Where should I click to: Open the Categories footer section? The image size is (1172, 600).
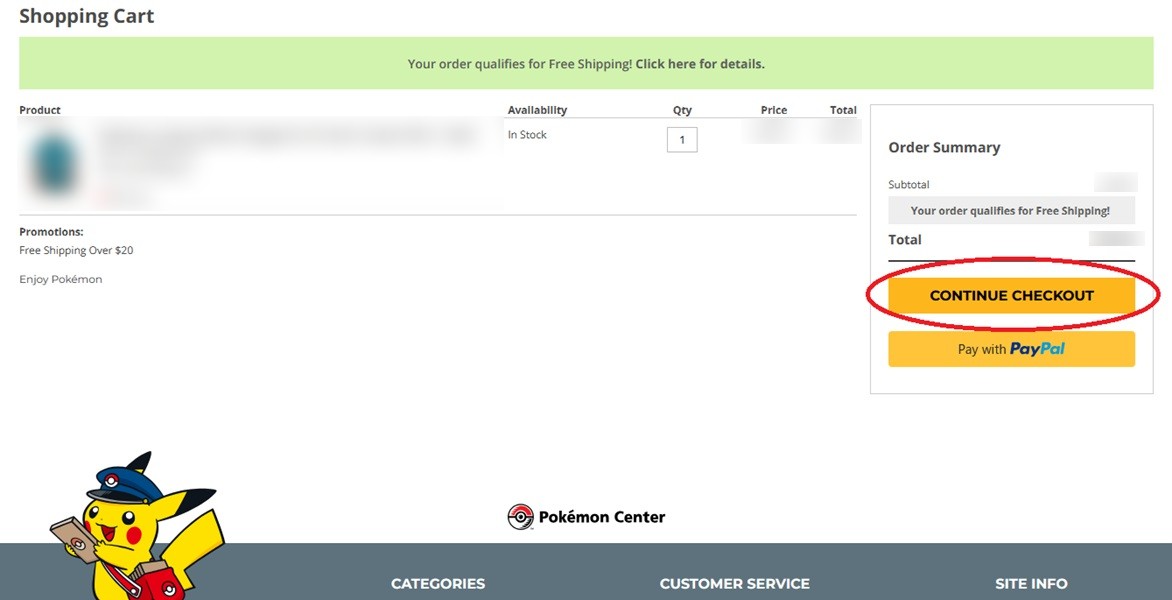coord(437,584)
